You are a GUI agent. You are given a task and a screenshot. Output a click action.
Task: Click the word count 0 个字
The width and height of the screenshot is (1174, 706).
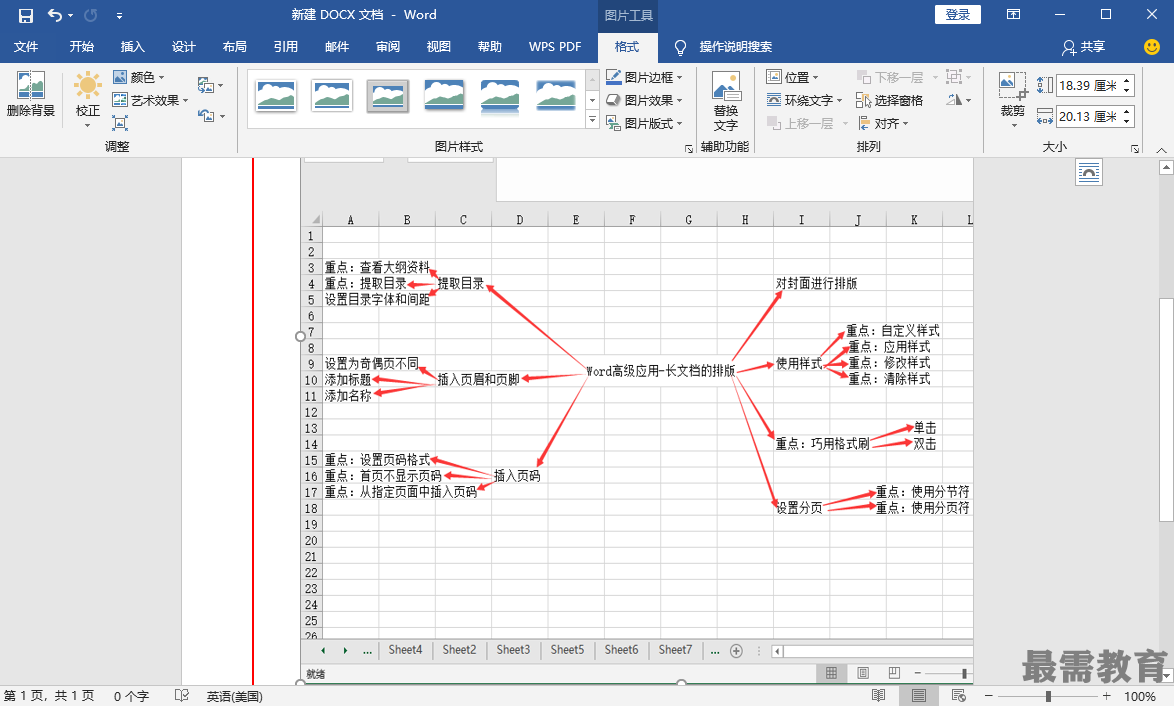click(x=131, y=696)
